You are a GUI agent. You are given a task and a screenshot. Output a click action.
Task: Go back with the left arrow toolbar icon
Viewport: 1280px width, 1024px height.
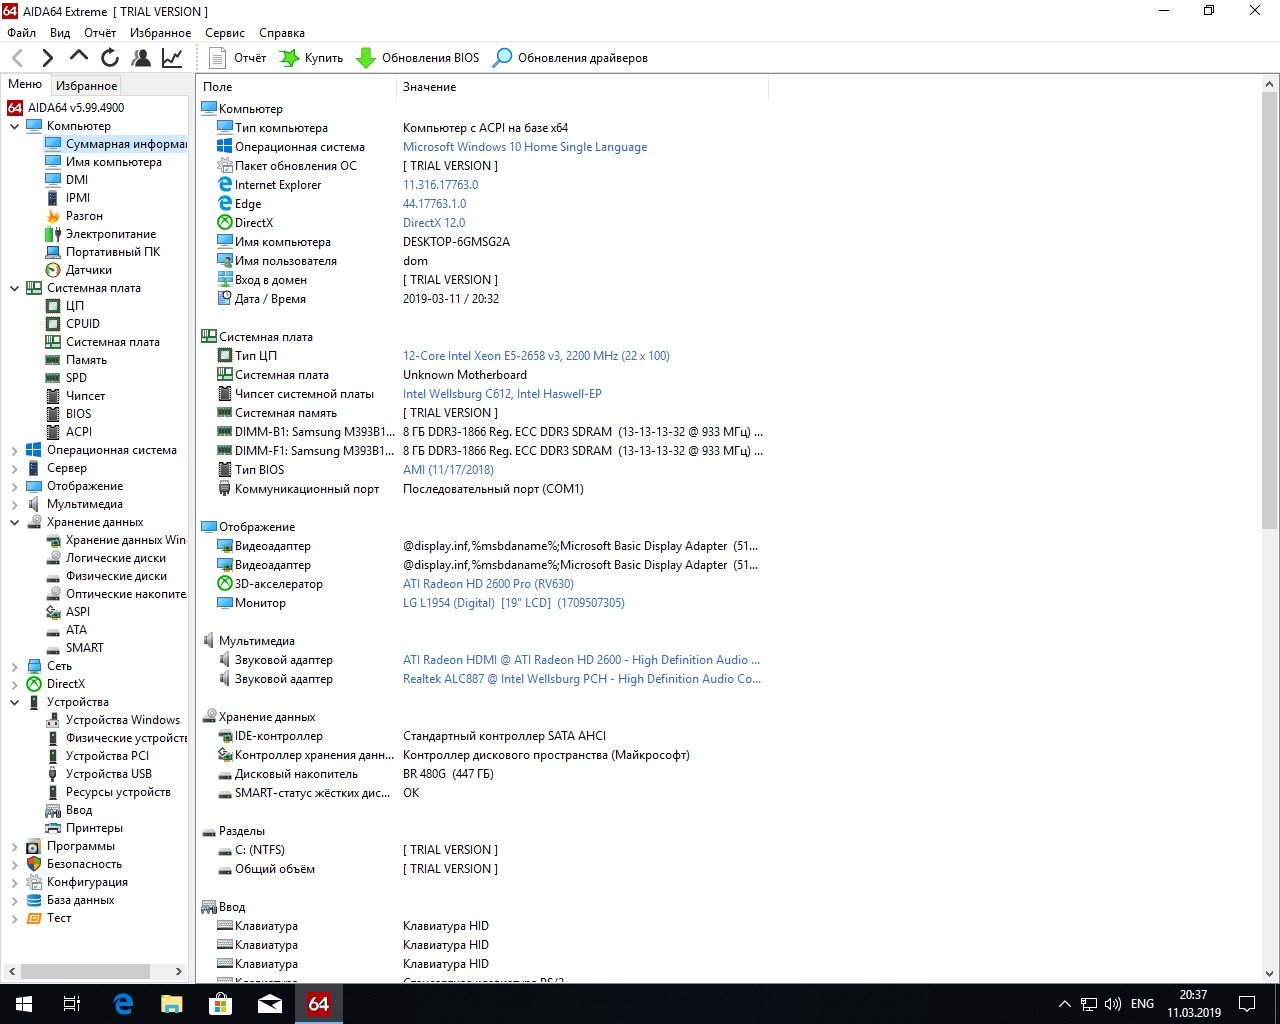pyautogui.click(x=18, y=58)
